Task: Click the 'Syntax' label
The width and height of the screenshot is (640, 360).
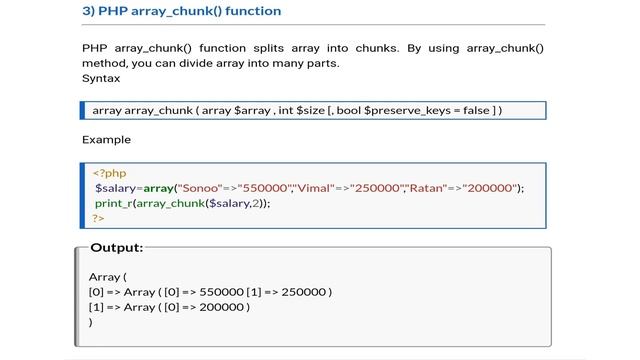Action: (101, 78)
